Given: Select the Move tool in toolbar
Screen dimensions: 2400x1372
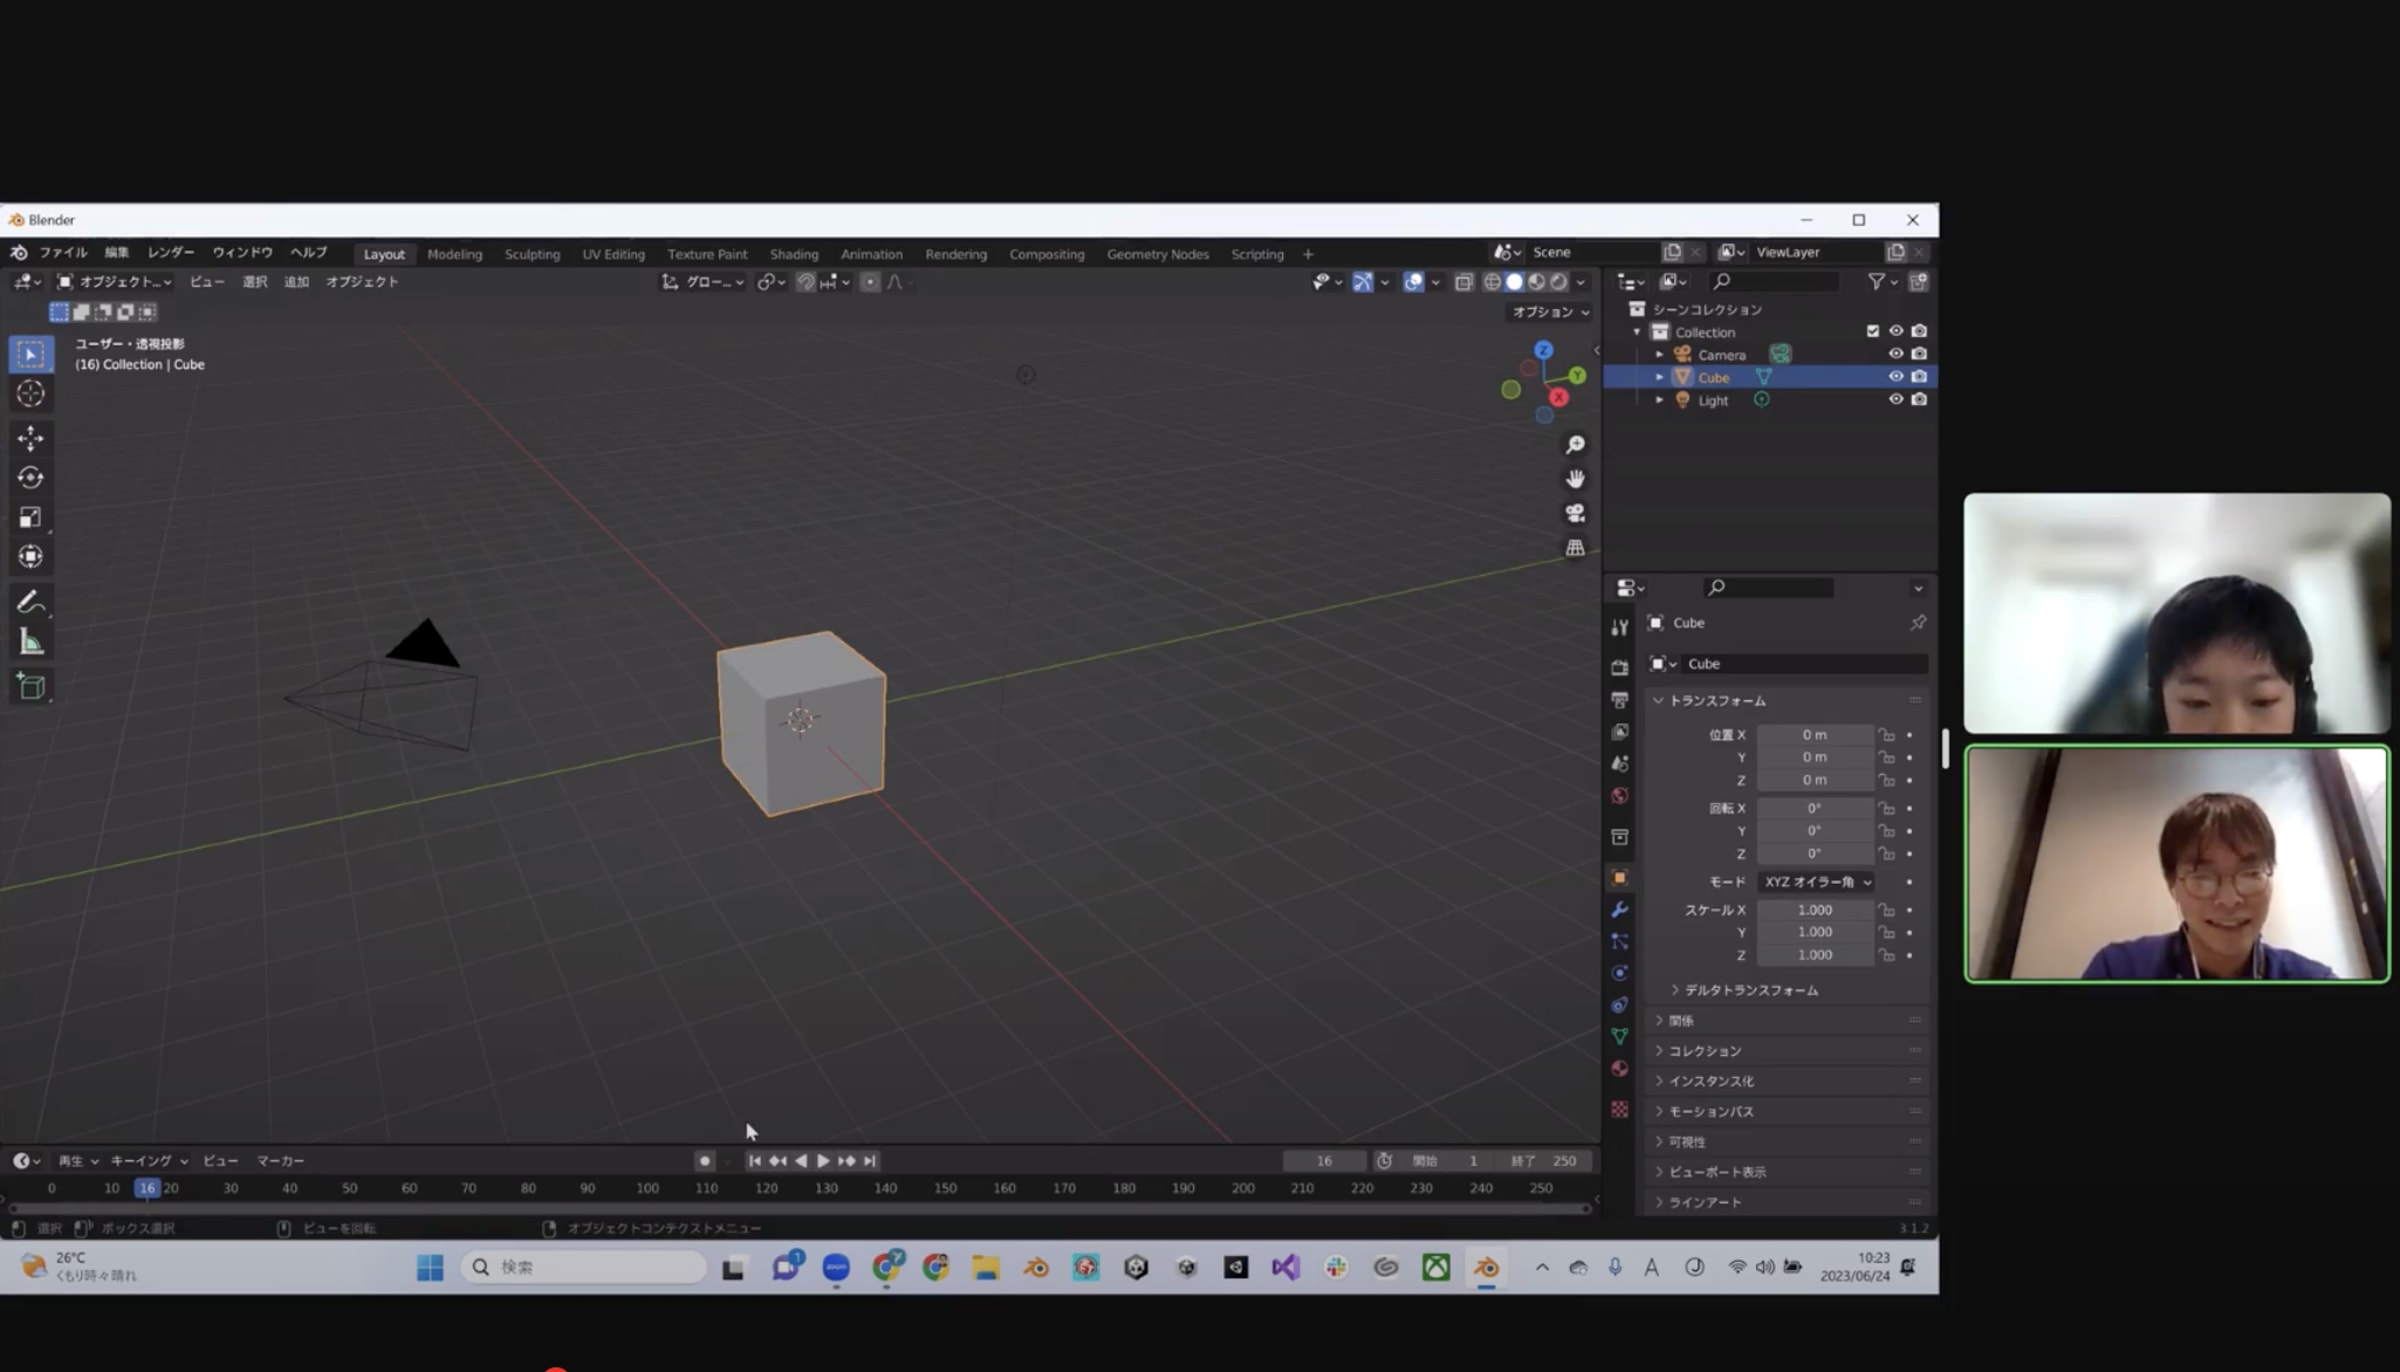Looking at the screenshot, I should click(x=30, y=438).
